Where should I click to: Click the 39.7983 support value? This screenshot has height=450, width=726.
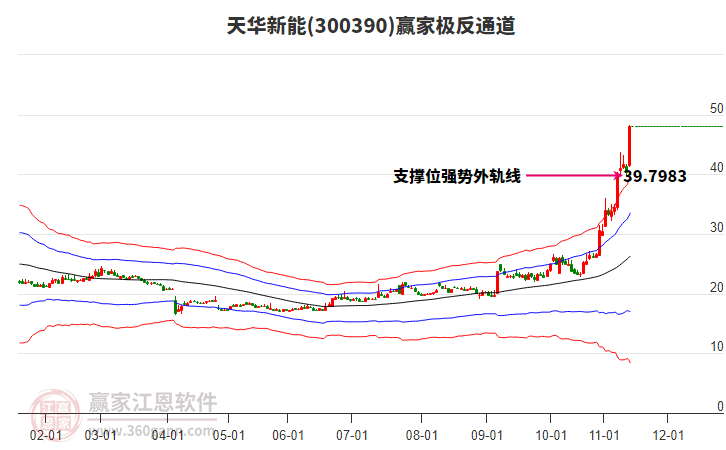click(x=655, y=176)
